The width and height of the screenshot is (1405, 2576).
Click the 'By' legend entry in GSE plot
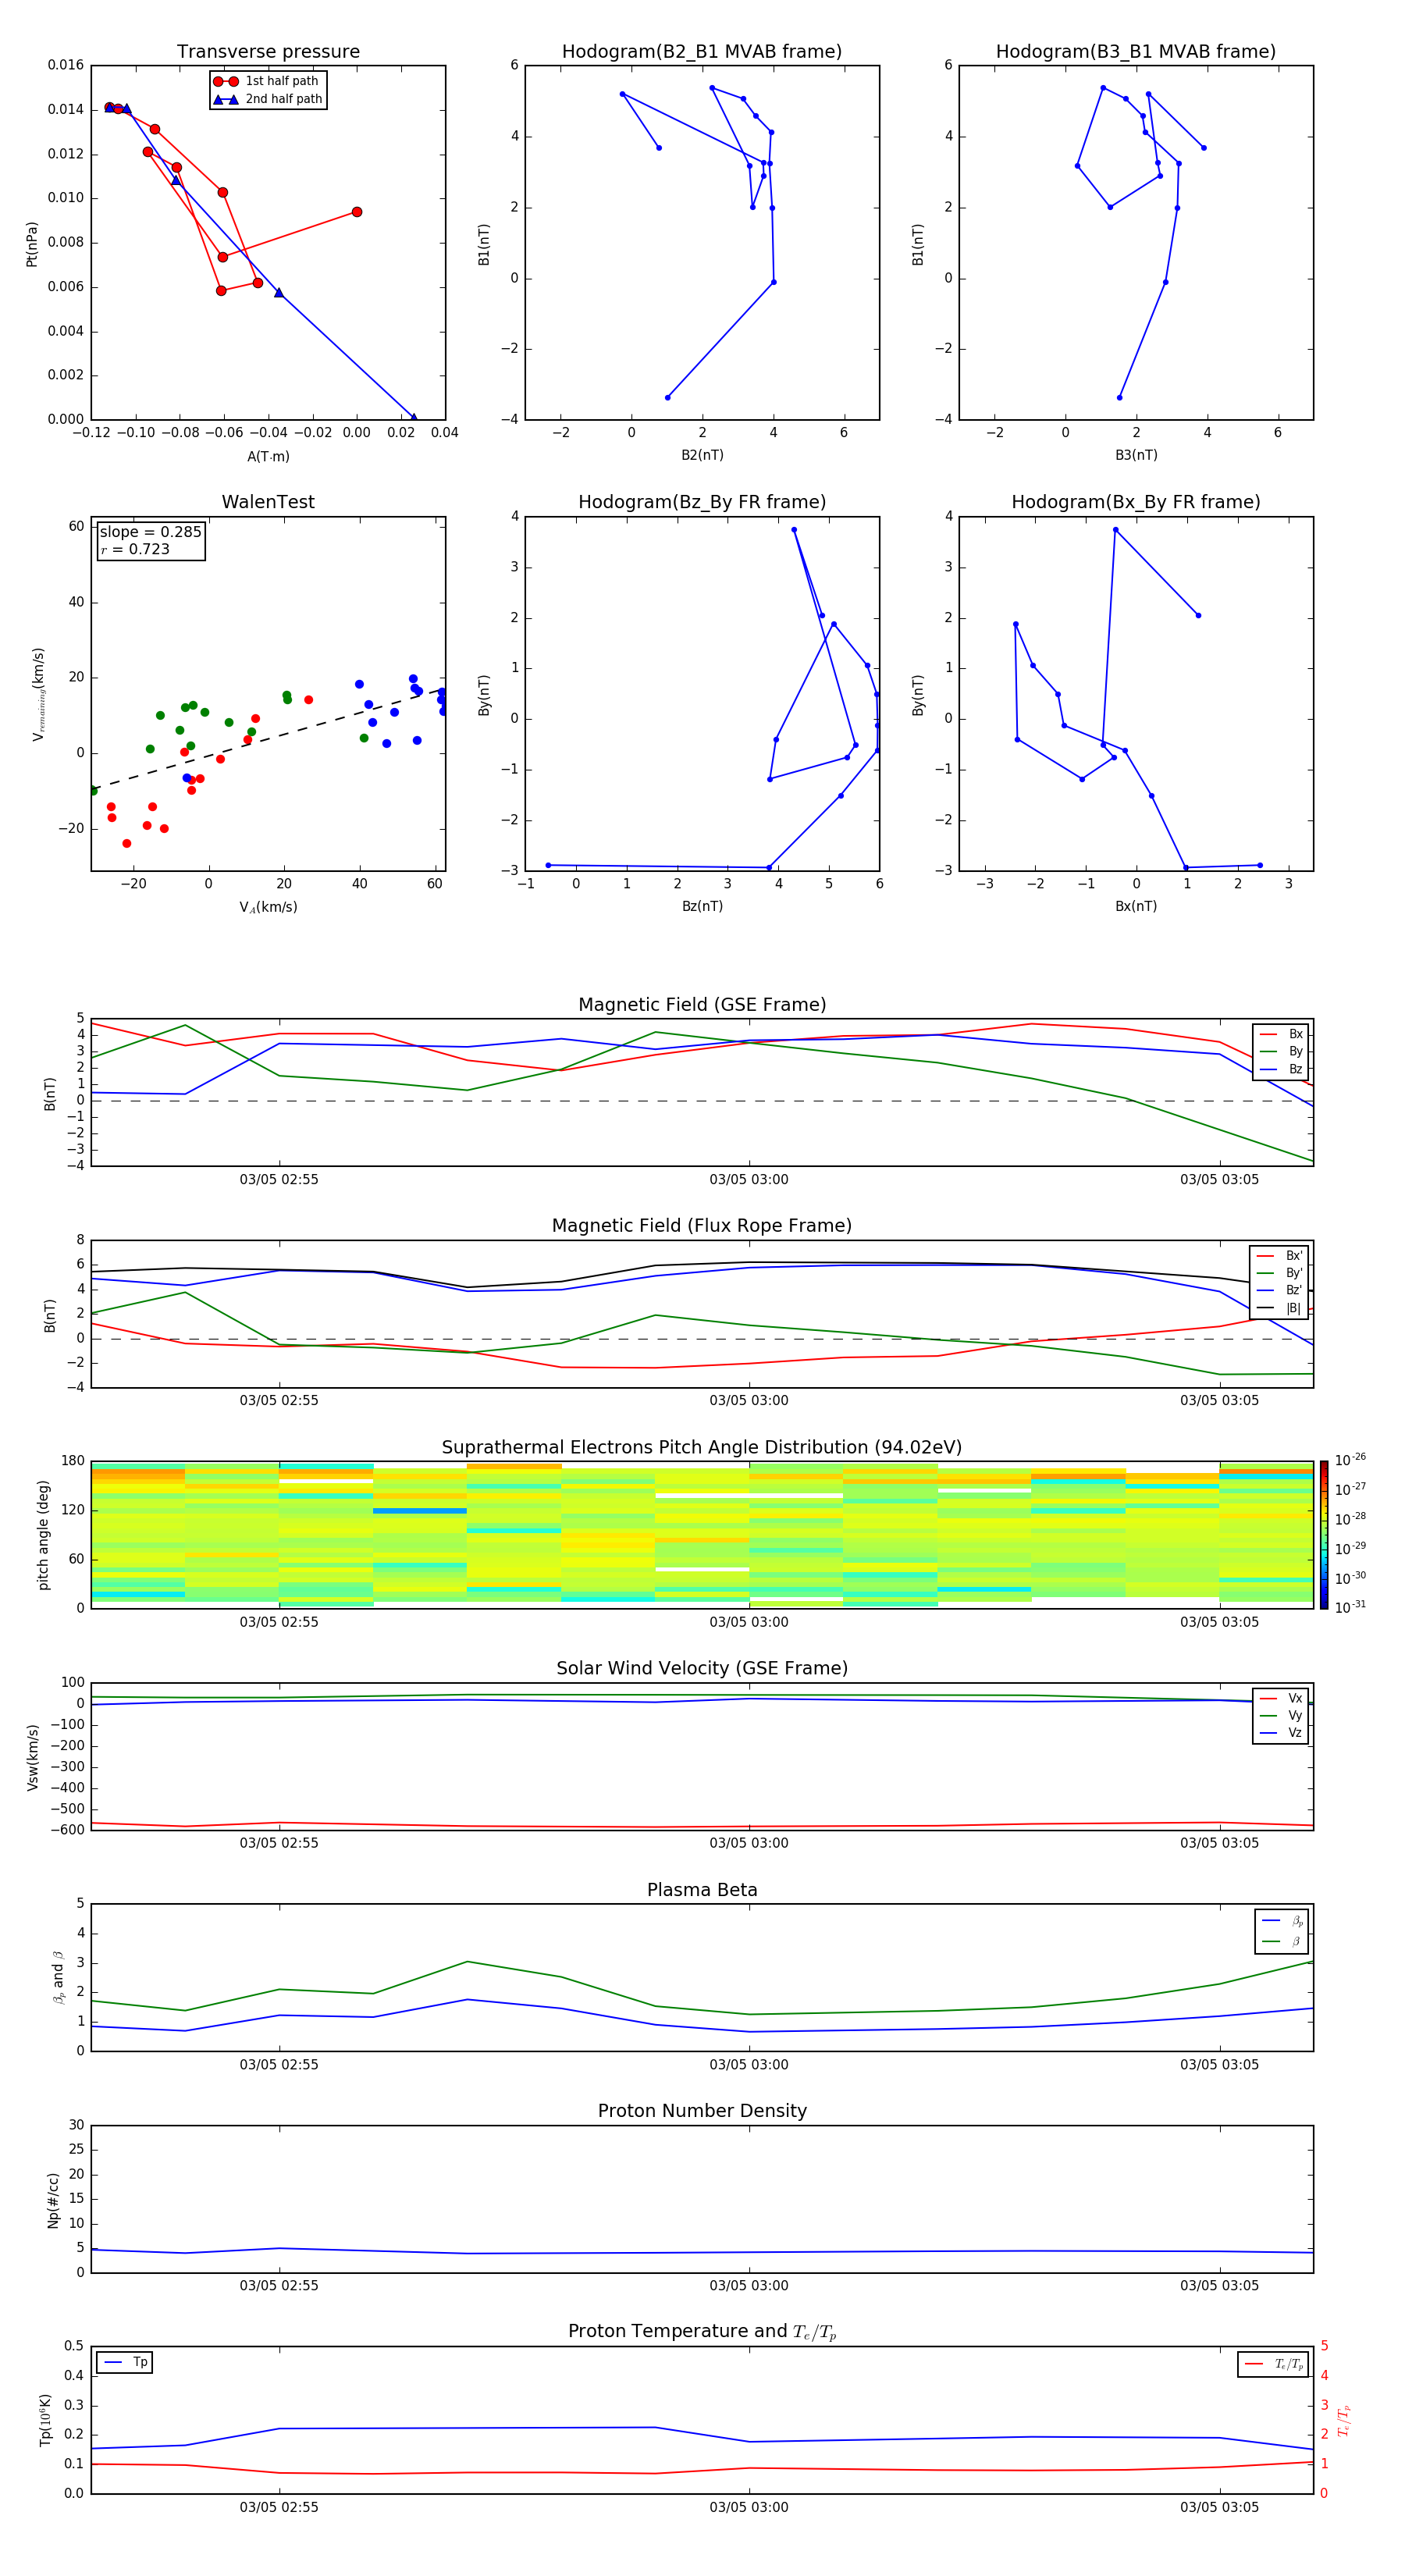point(1281,1051)
